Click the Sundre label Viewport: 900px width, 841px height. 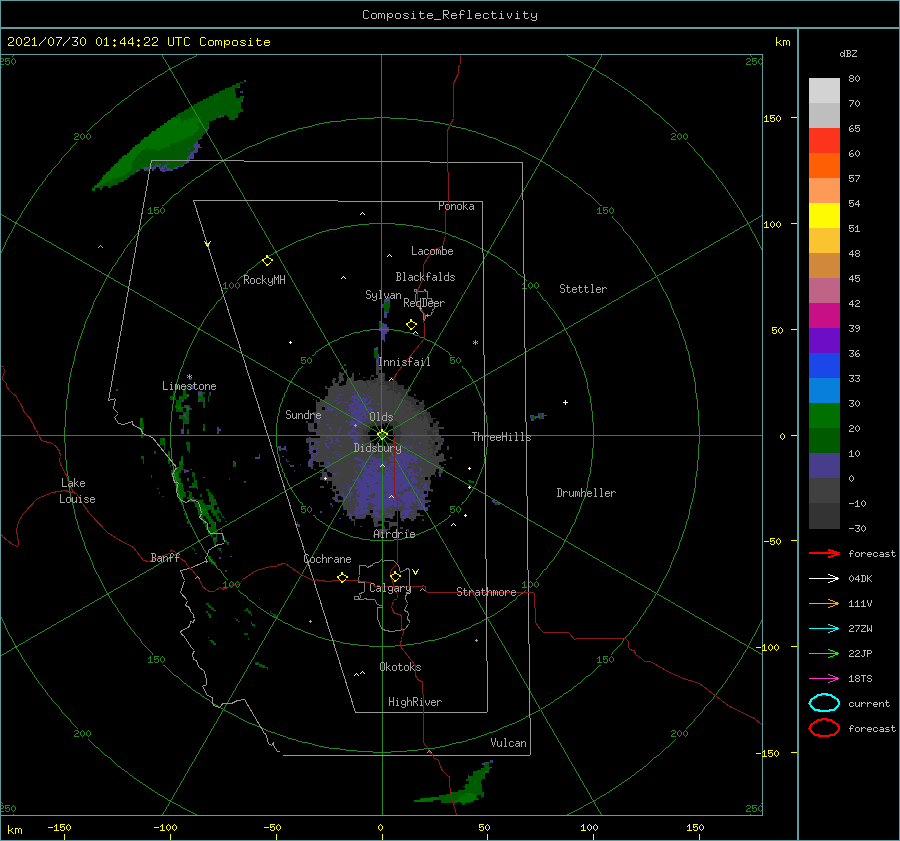coord(303,414)
